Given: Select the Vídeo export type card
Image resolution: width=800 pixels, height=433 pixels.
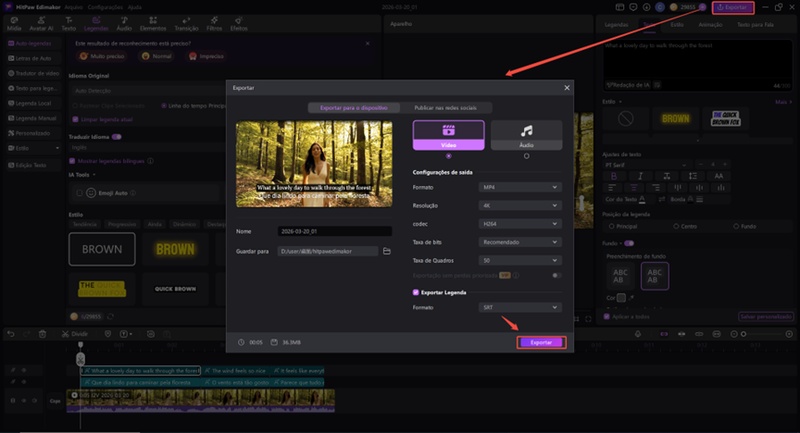Looking at the screenshot, I should coord(448,135).
